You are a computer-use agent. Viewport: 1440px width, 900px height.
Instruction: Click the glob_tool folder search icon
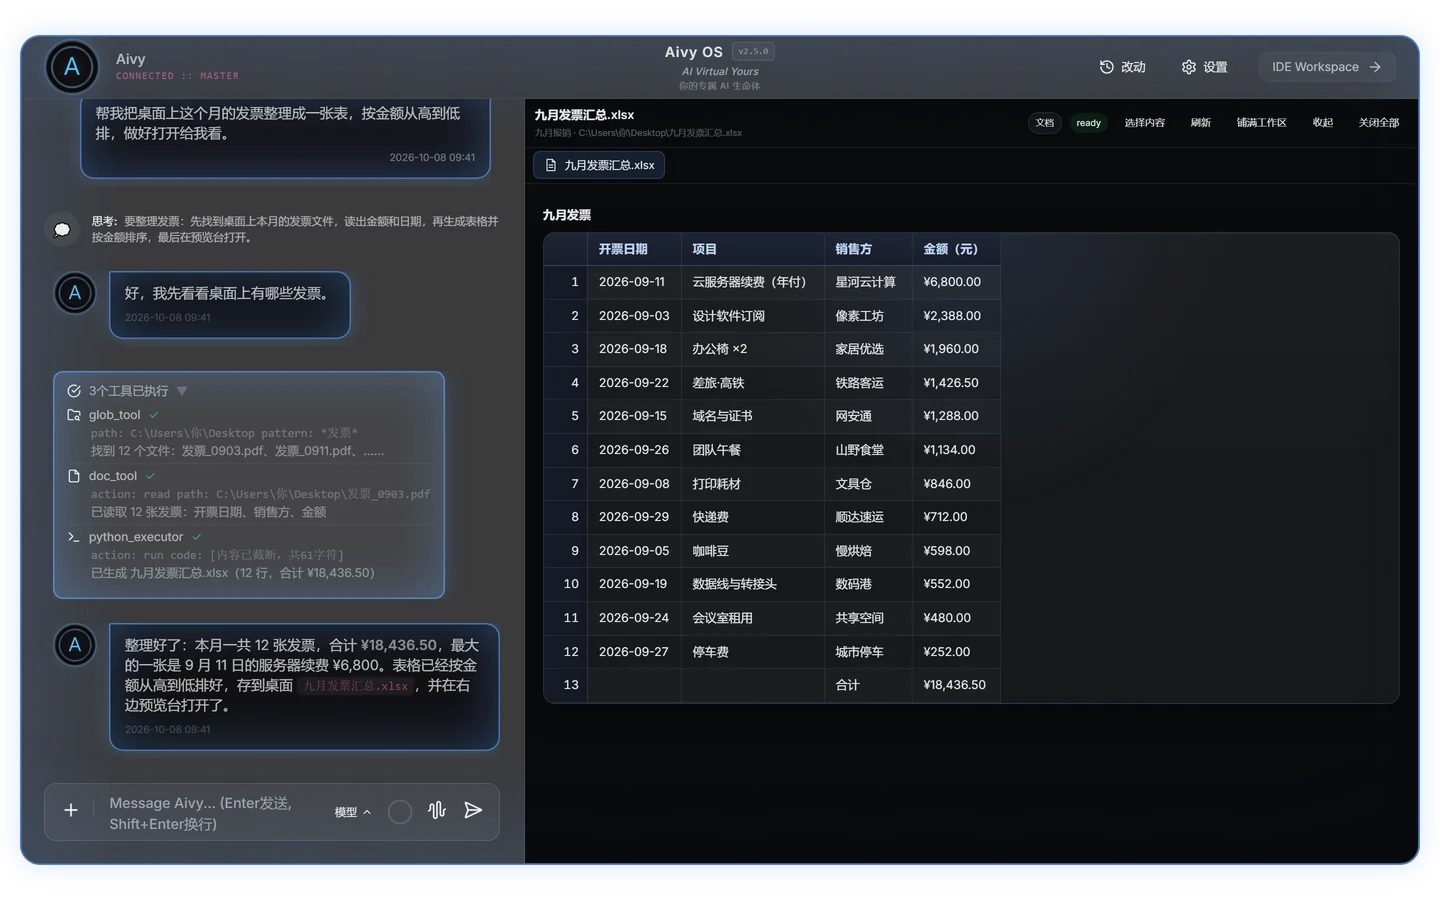(x=74, y=415)
